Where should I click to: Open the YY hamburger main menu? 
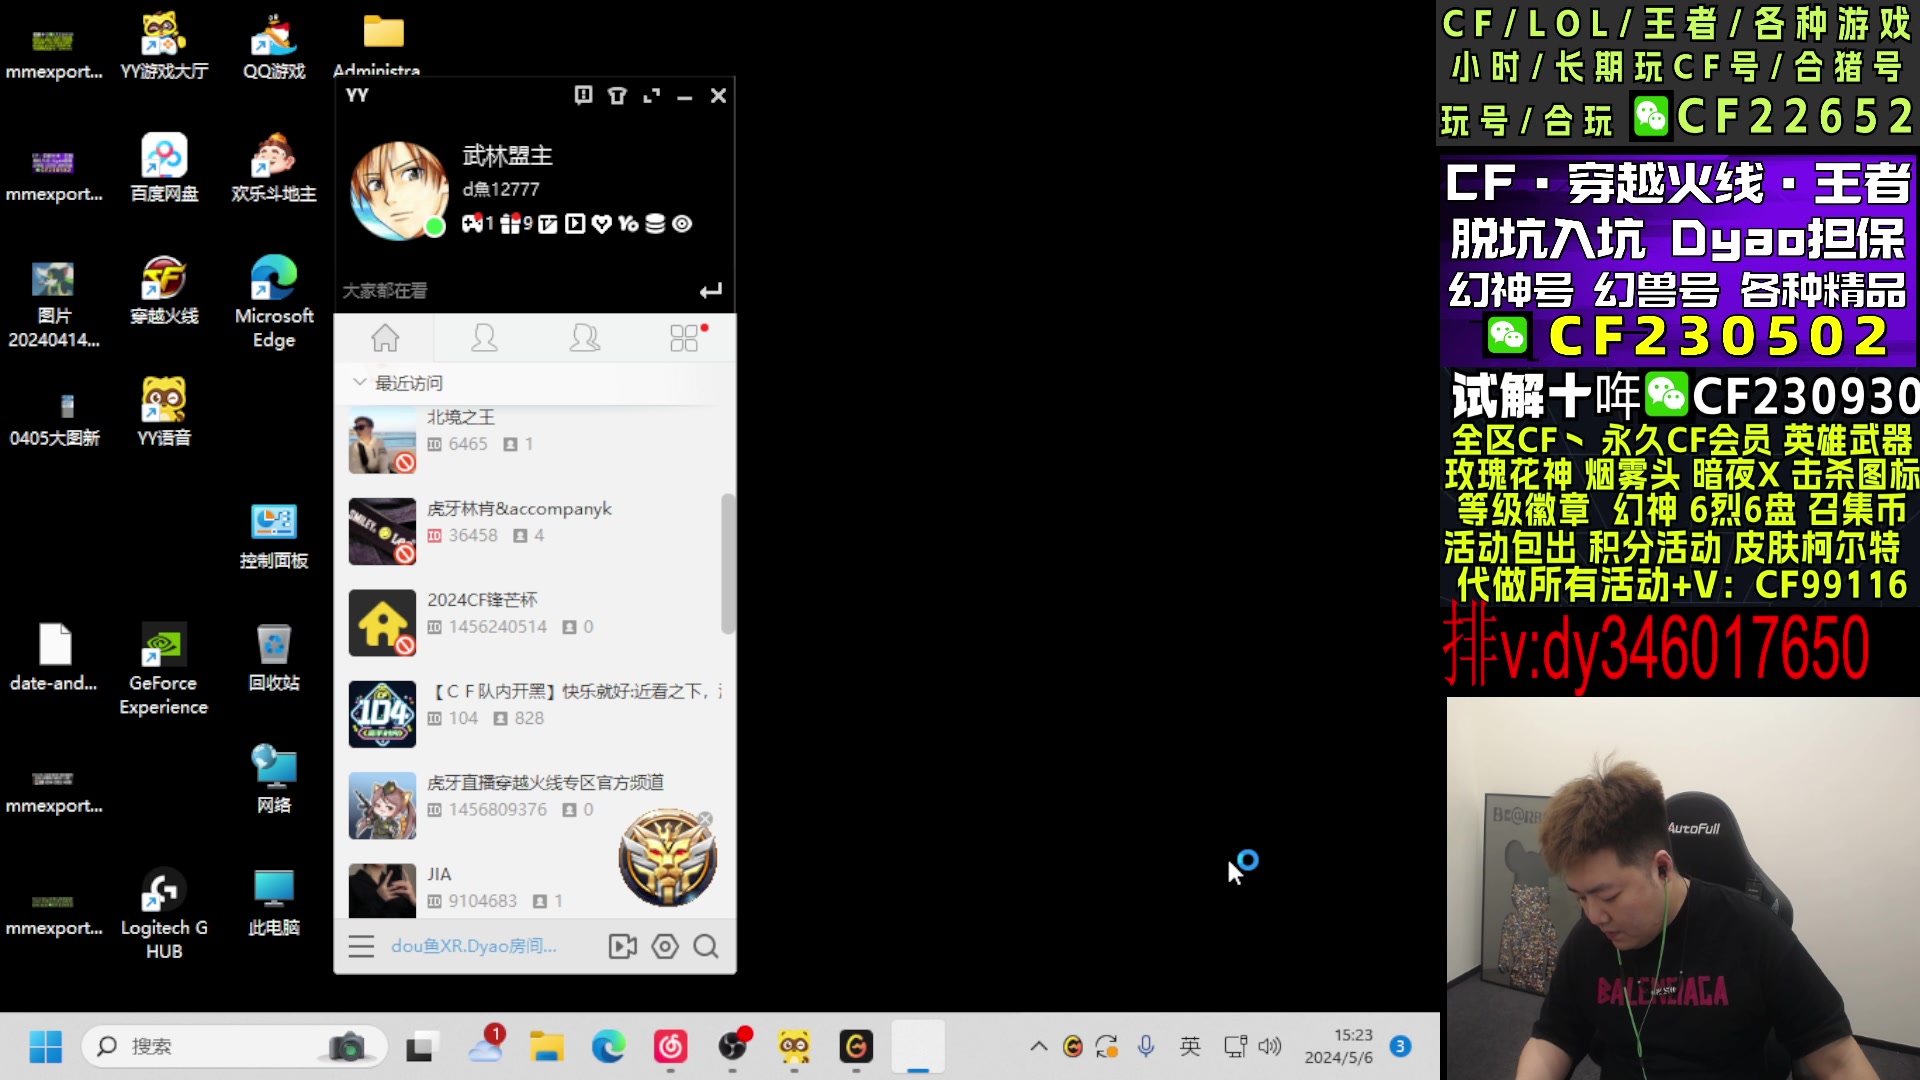[x=361, y=946]
